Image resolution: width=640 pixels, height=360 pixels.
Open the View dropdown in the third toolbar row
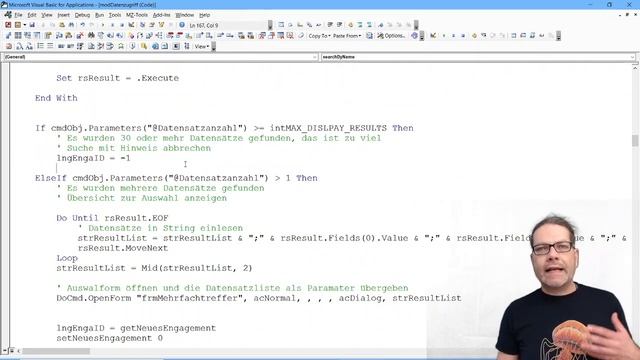click(202, 47)
